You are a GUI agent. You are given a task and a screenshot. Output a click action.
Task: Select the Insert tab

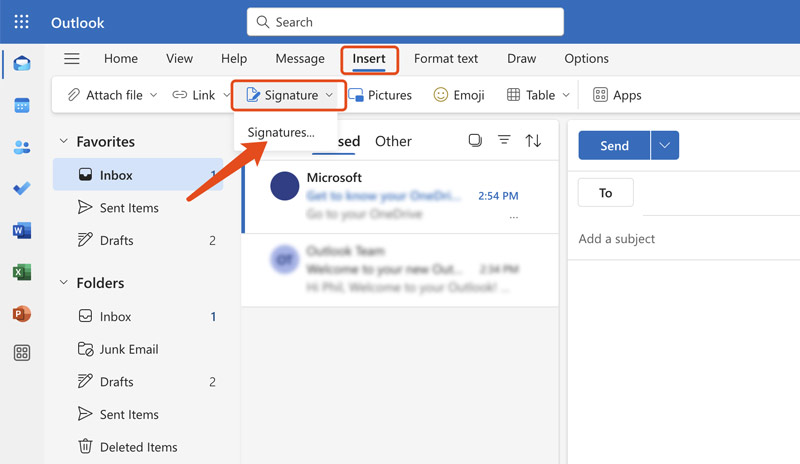pyautogui.click(x=369, y=59)
